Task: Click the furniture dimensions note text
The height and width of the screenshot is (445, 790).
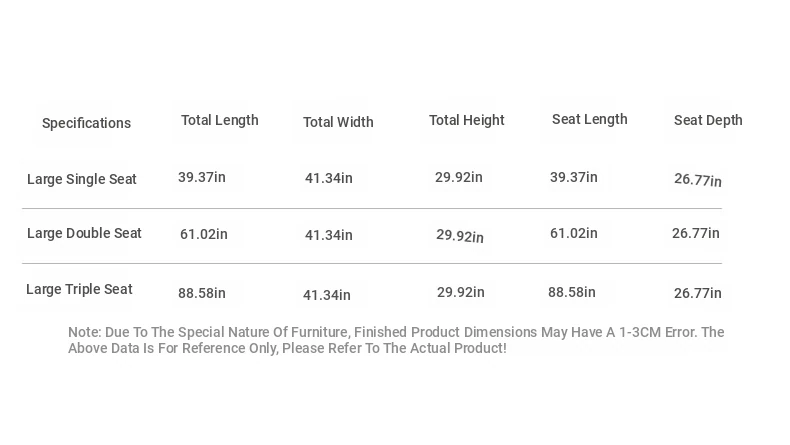Action: (396, 340)
